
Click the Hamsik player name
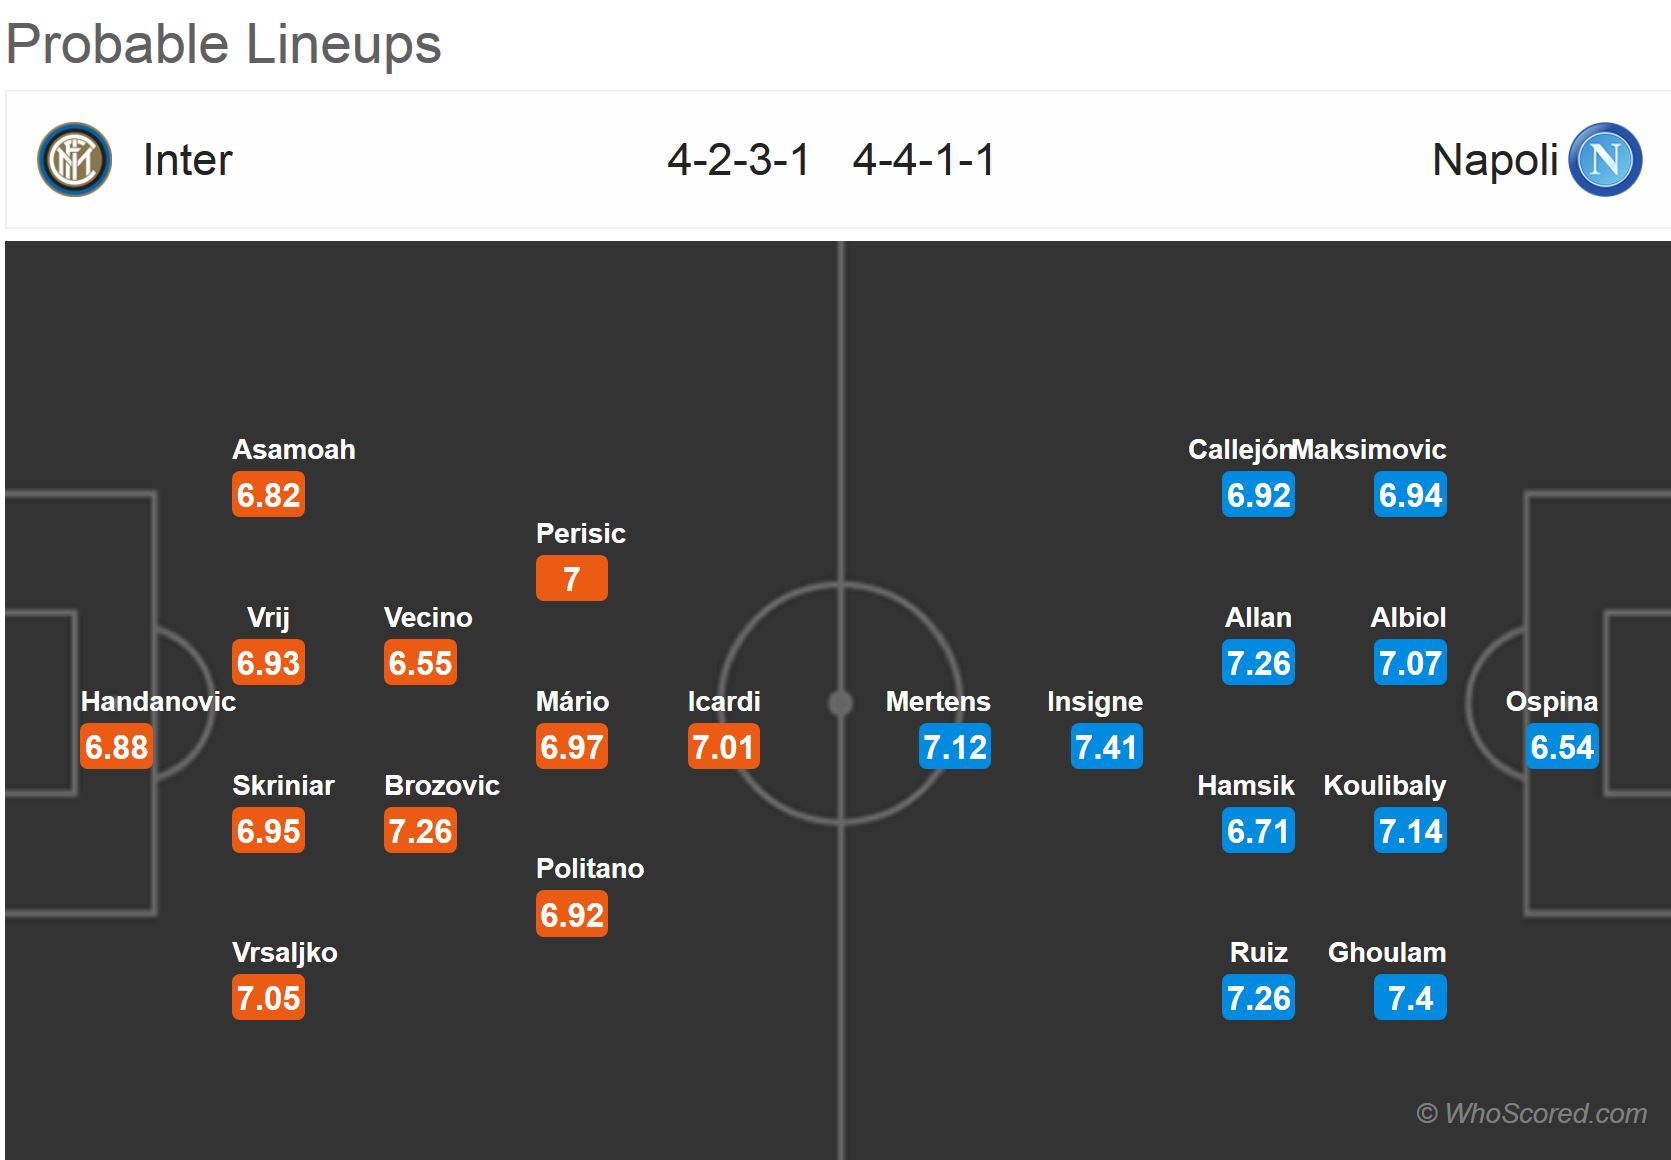1245,786
